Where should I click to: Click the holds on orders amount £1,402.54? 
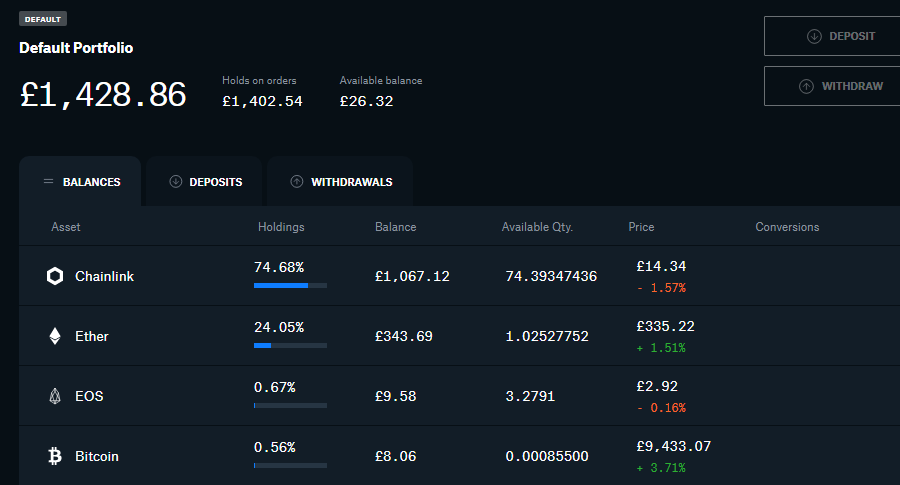[x=262, y=101]
